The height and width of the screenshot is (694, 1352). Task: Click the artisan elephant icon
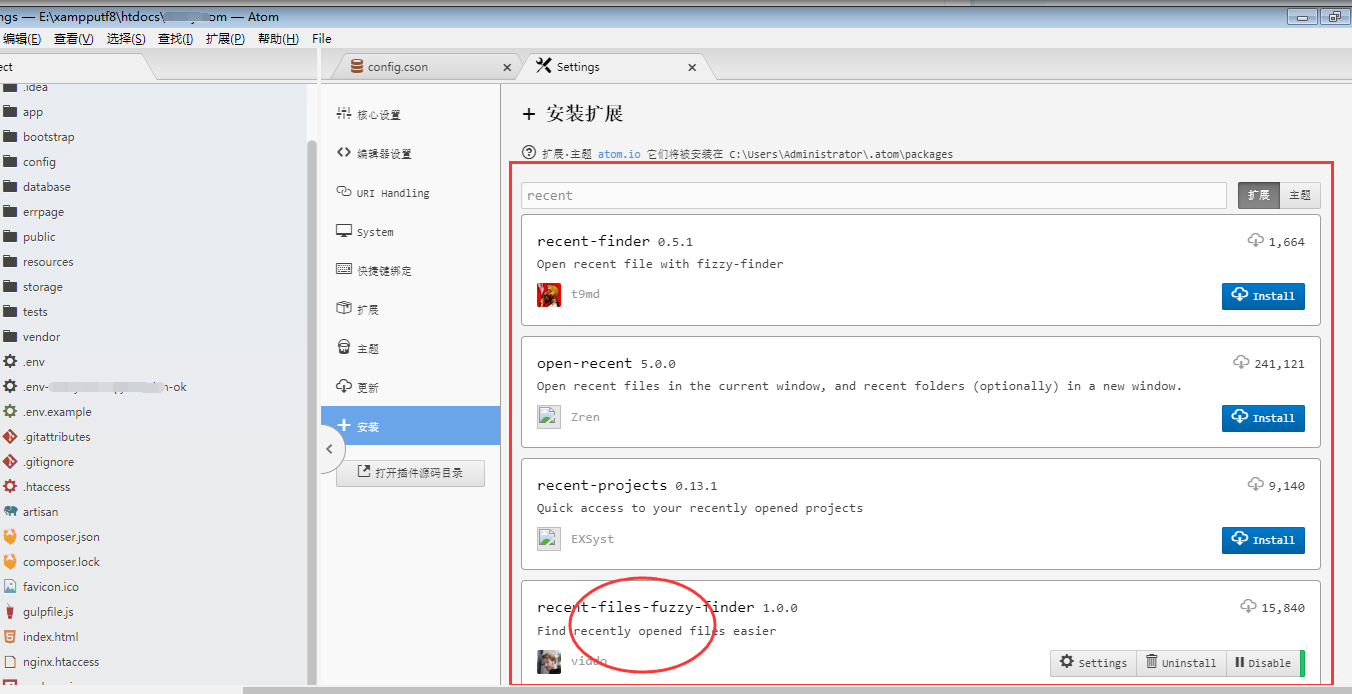tap(10, 511)
